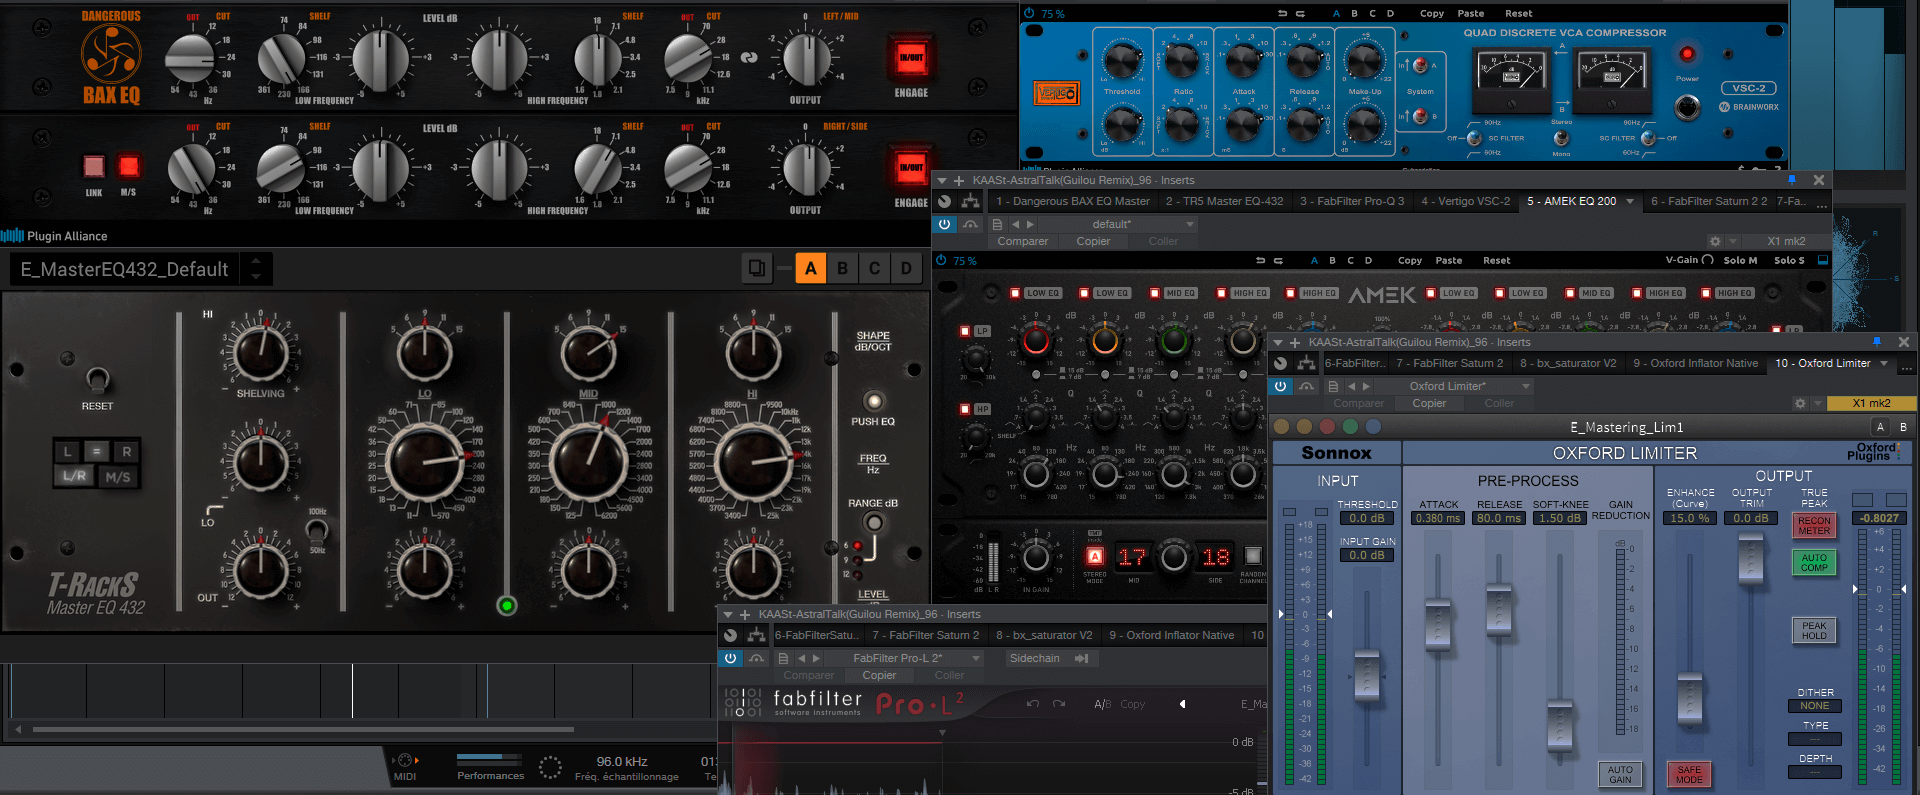Click the Master EQ 432 copy-settings icon
This screenshot has width=1920, height=795.
point(757,268)
